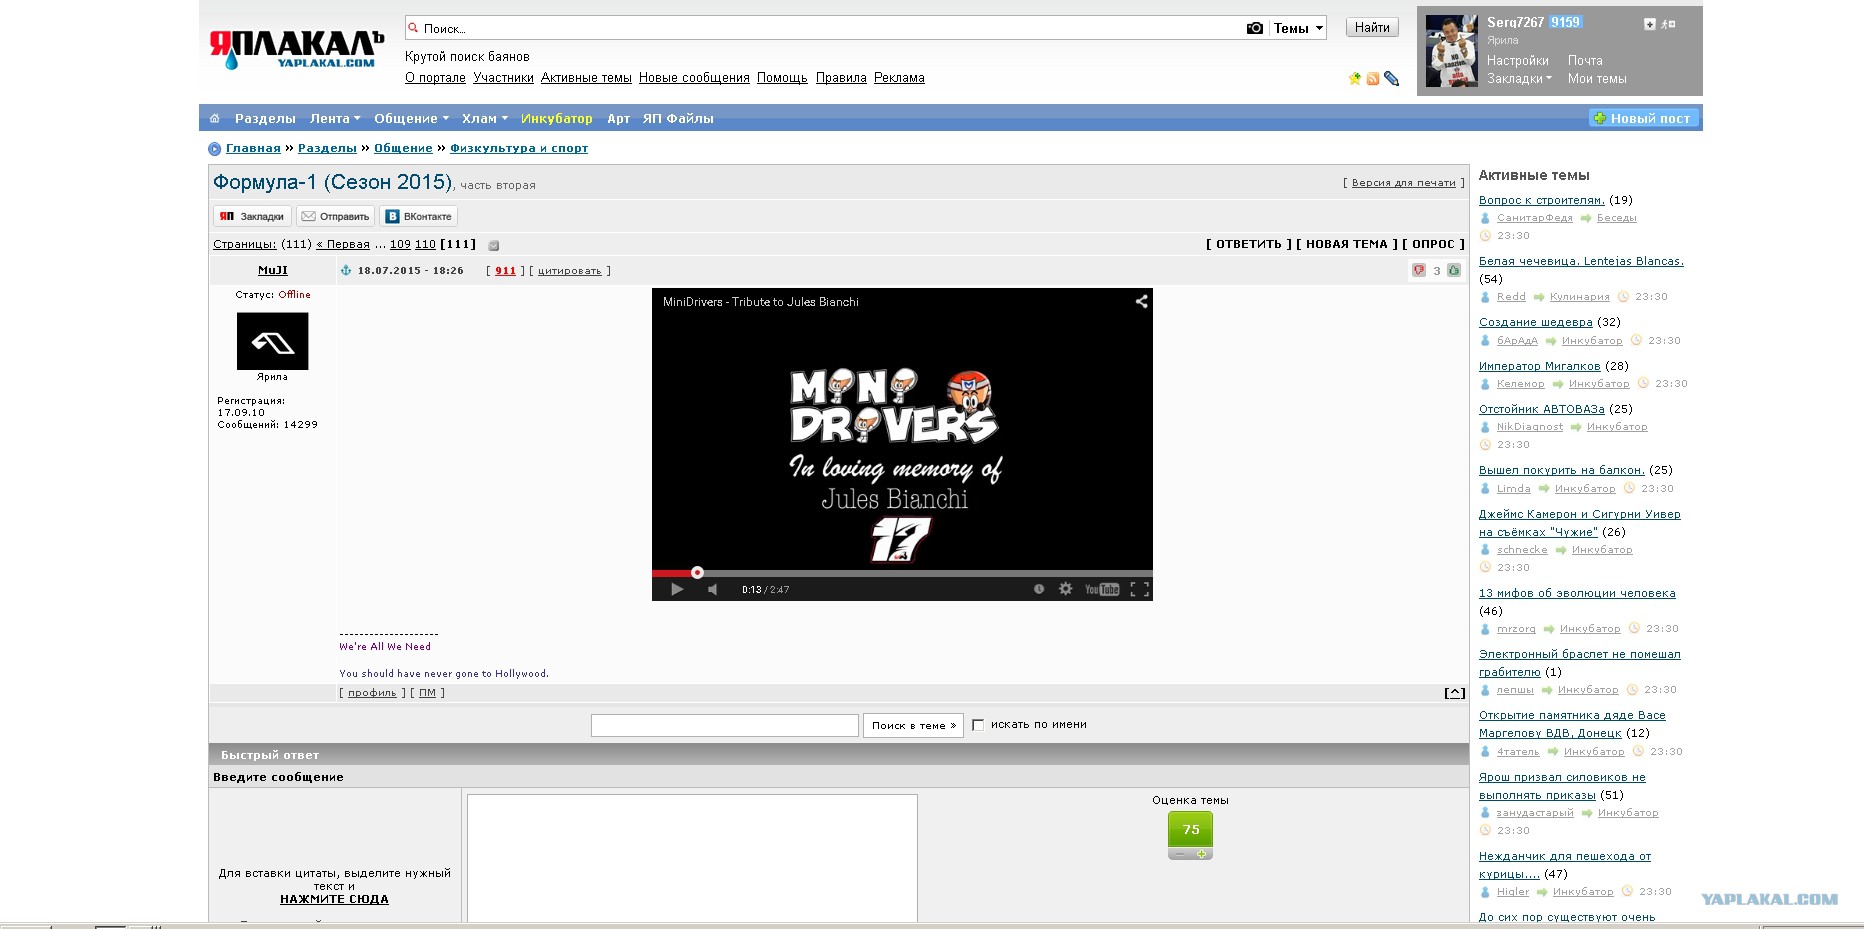Screen dimensions: 1864x929
Task: Click 'цитировать' quote link on post
Action: coord(570,271)
